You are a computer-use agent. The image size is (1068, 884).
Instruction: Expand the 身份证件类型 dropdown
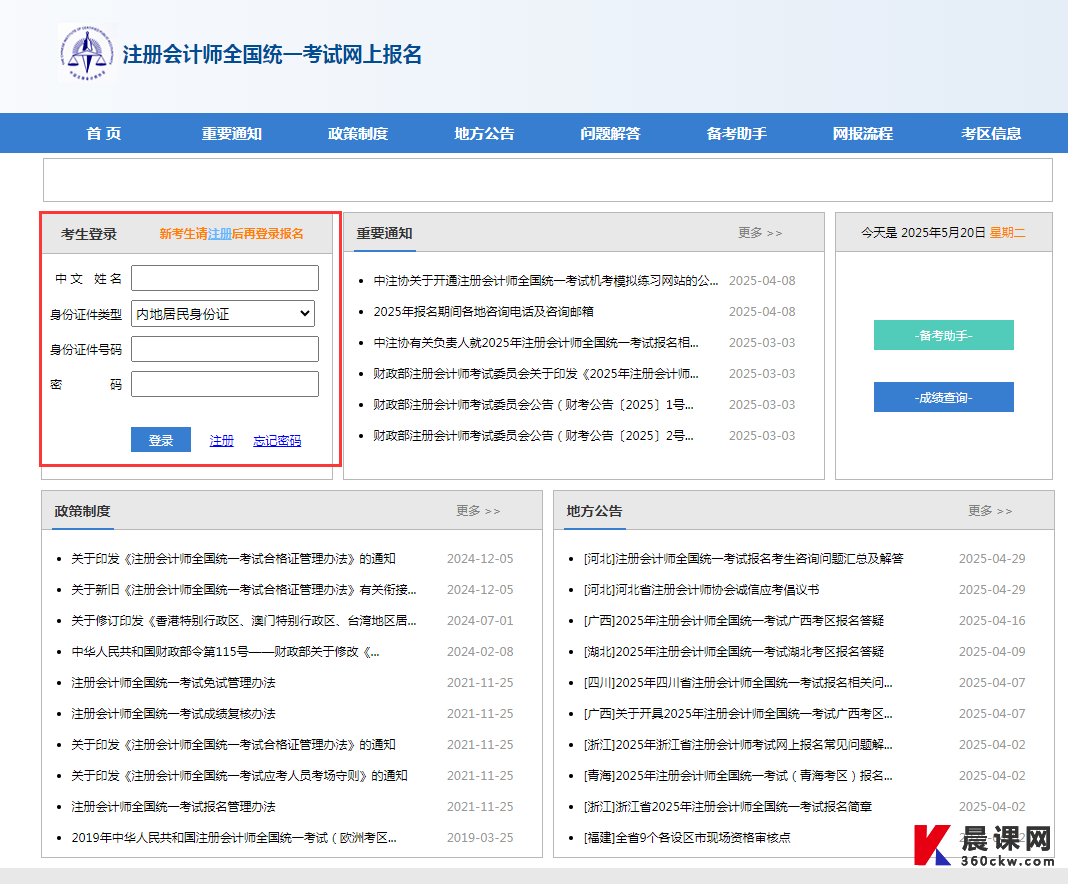pyautogui.click(x=223, y=313)
